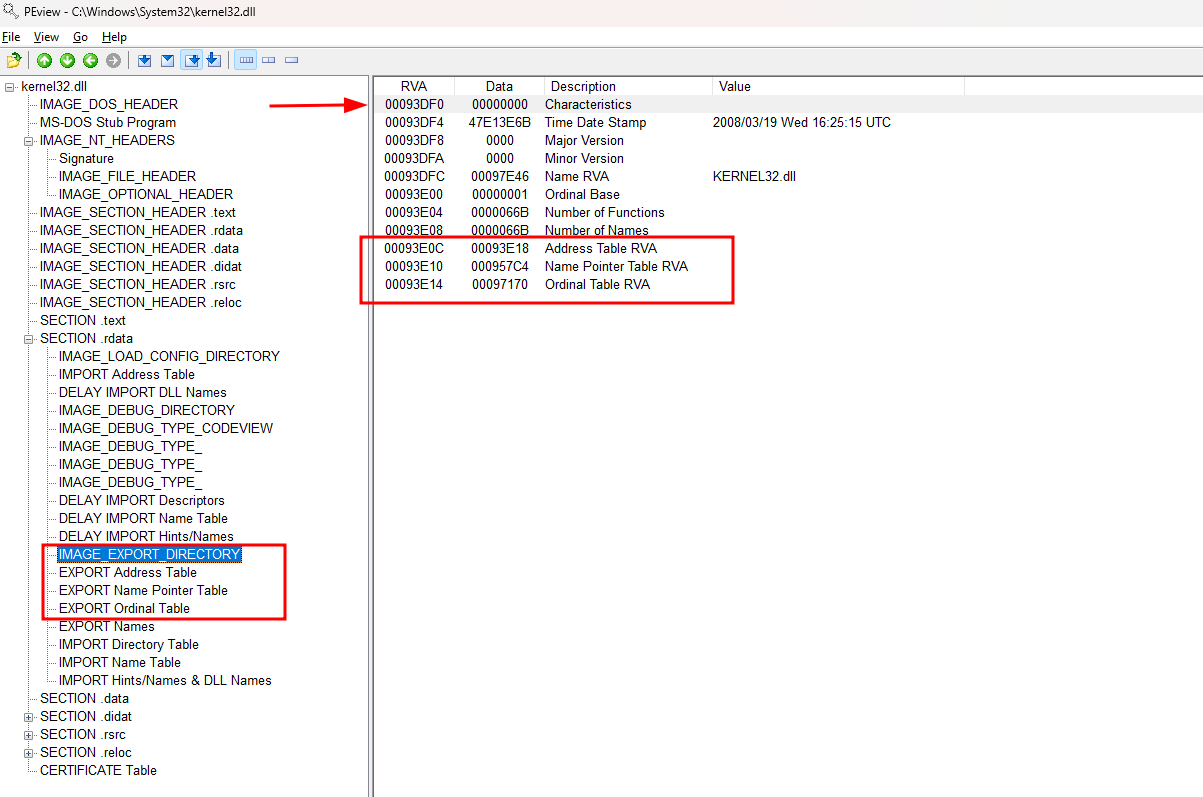This screenshot has height=797, width=1203.
Task: Click the Description column header
Action: click(583, 87)
